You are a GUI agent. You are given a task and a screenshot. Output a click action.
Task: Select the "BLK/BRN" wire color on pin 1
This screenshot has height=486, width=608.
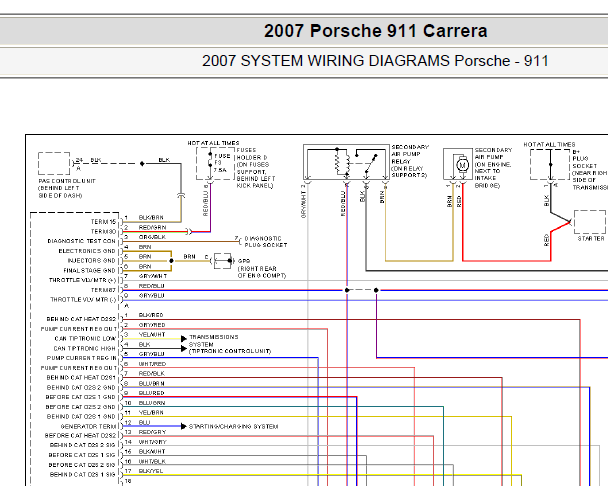coord(151,218)
